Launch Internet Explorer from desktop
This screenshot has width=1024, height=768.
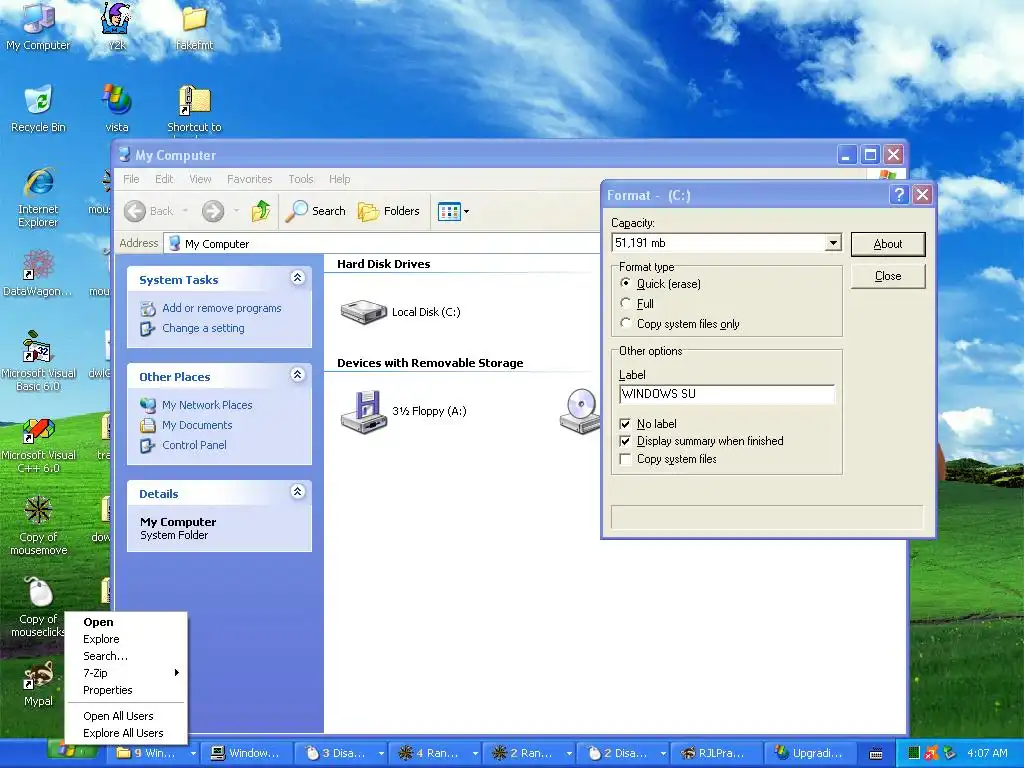38,197
